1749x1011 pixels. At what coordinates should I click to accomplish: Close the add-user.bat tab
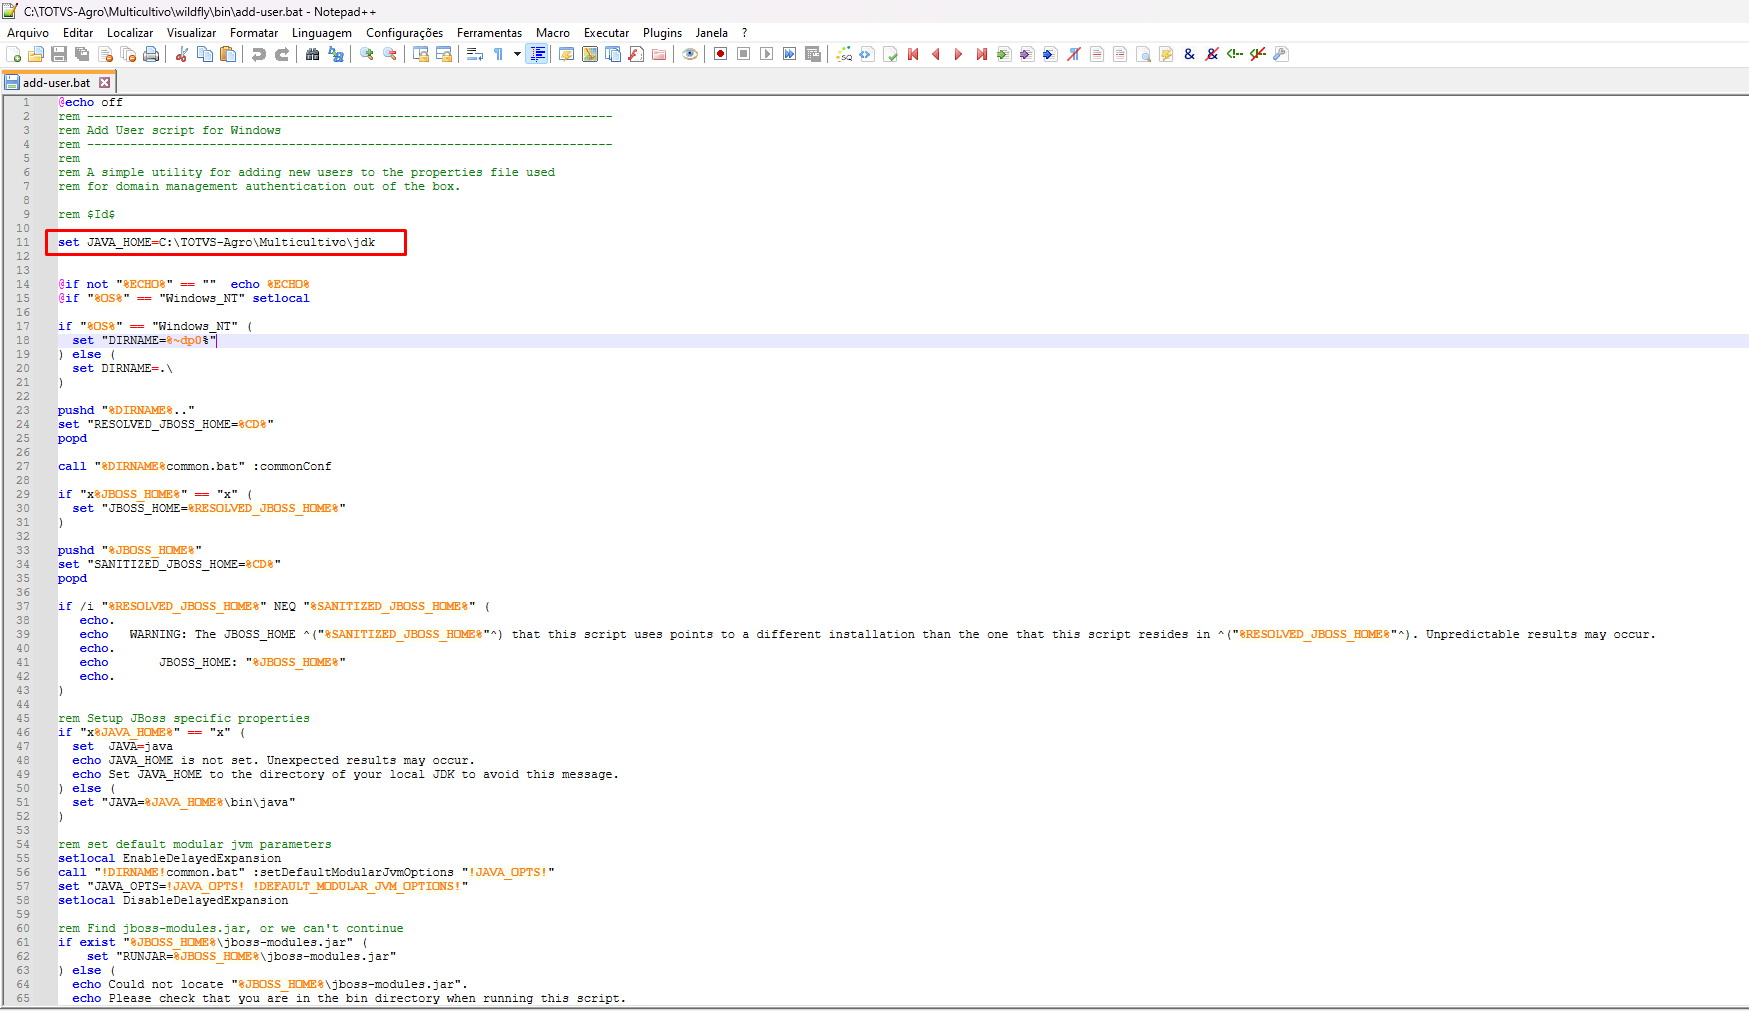click(x=104, y=83)
